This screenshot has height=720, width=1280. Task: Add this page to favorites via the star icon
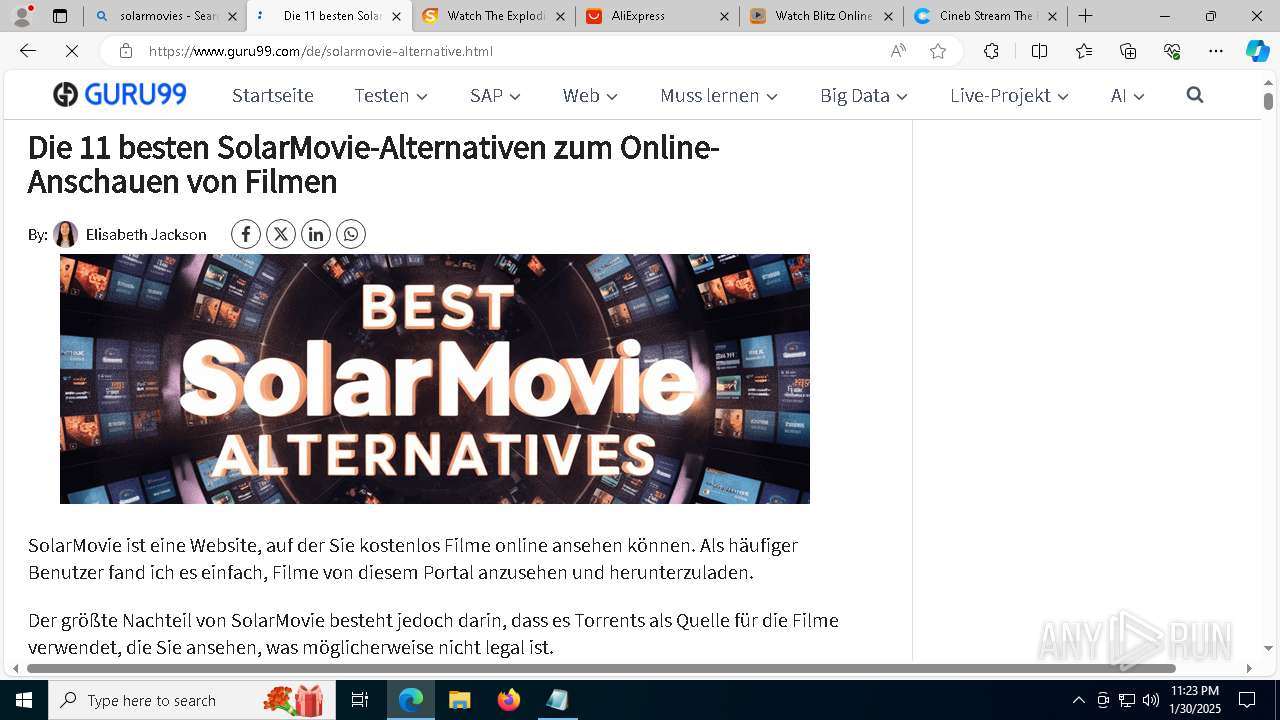coord(938,51)
